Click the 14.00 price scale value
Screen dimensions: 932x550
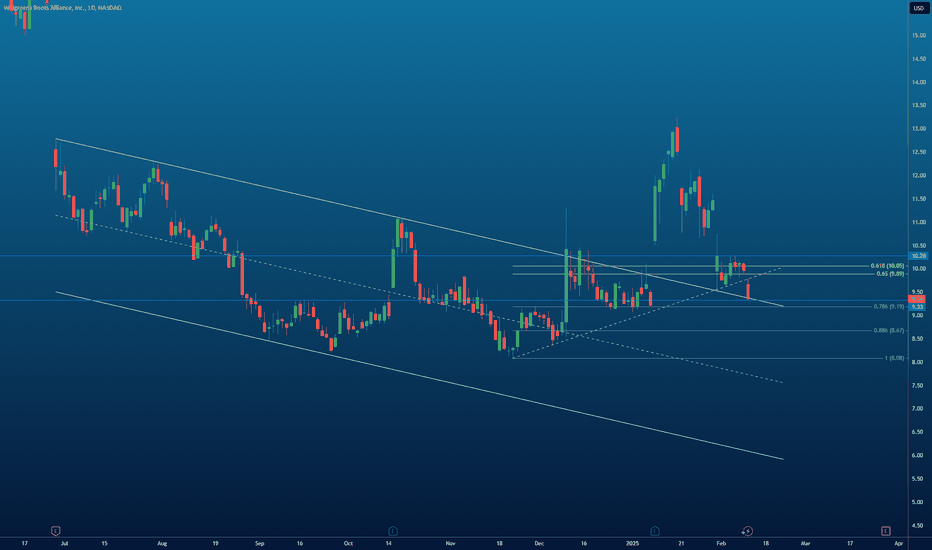click(x=918, y=82)
